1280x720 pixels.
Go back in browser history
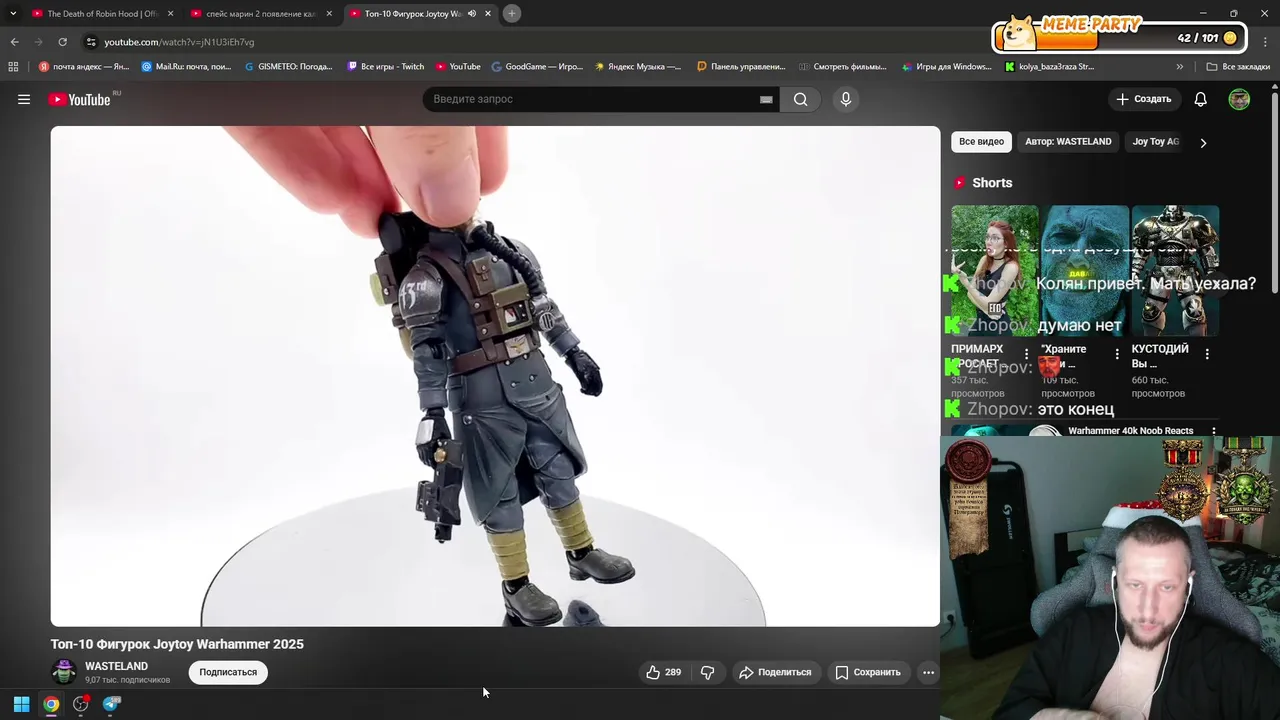[14, 42]
